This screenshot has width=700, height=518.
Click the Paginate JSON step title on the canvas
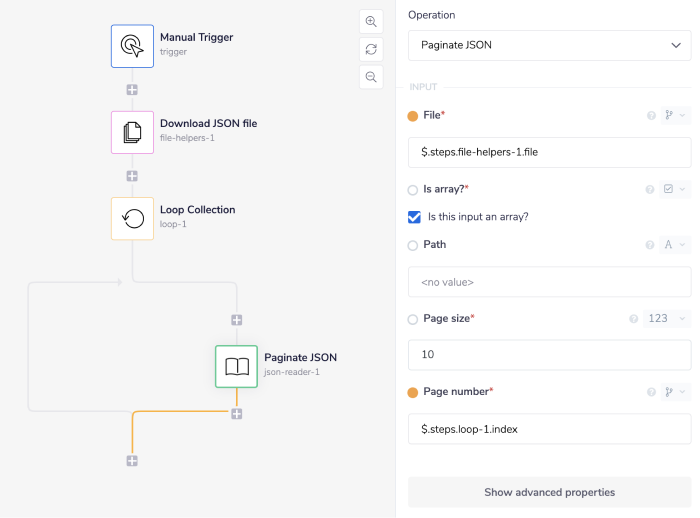[300, 358]
